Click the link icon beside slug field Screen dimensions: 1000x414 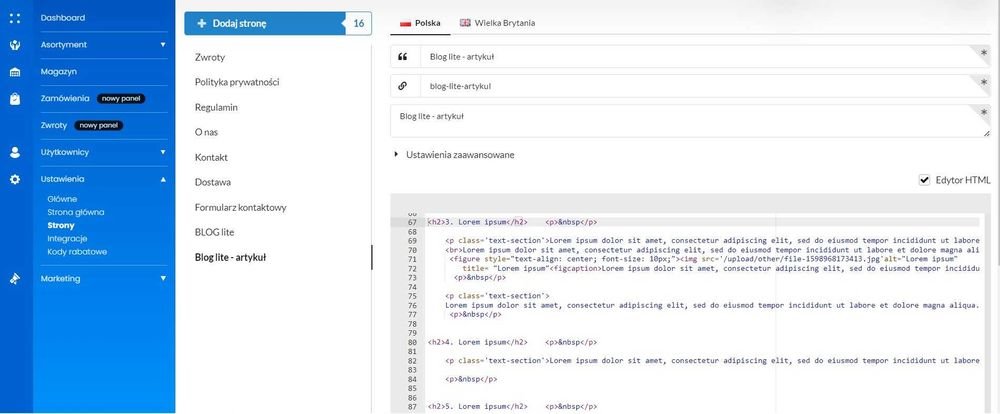tap(402, 85)
